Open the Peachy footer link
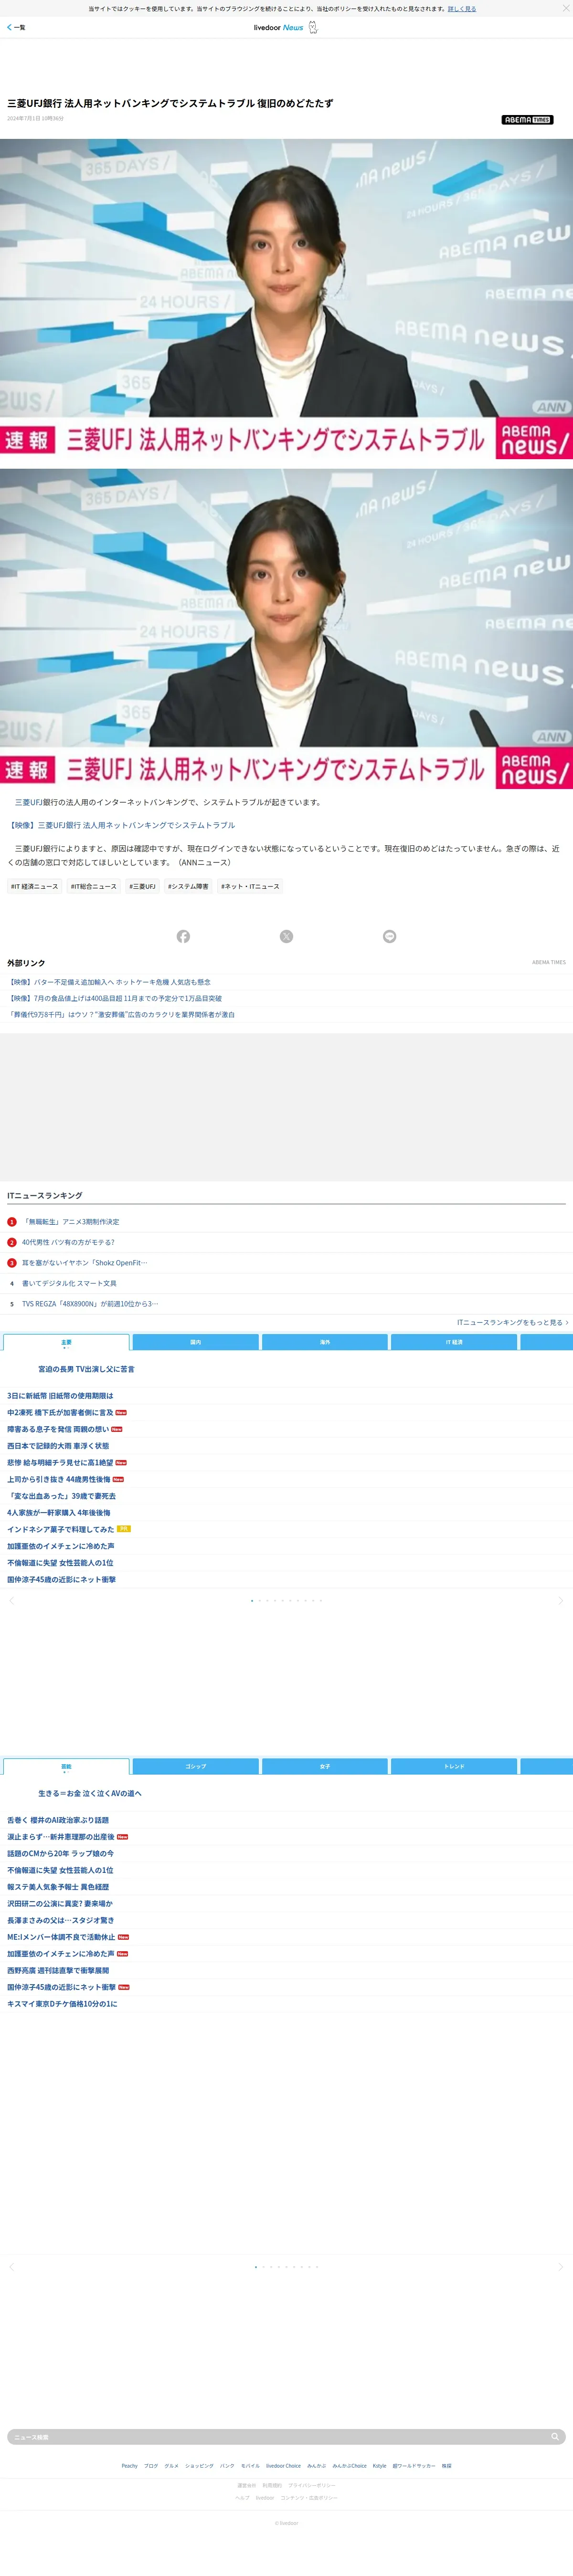Viewport: 573px width, 2576px height. click(x=130, y=2466)
